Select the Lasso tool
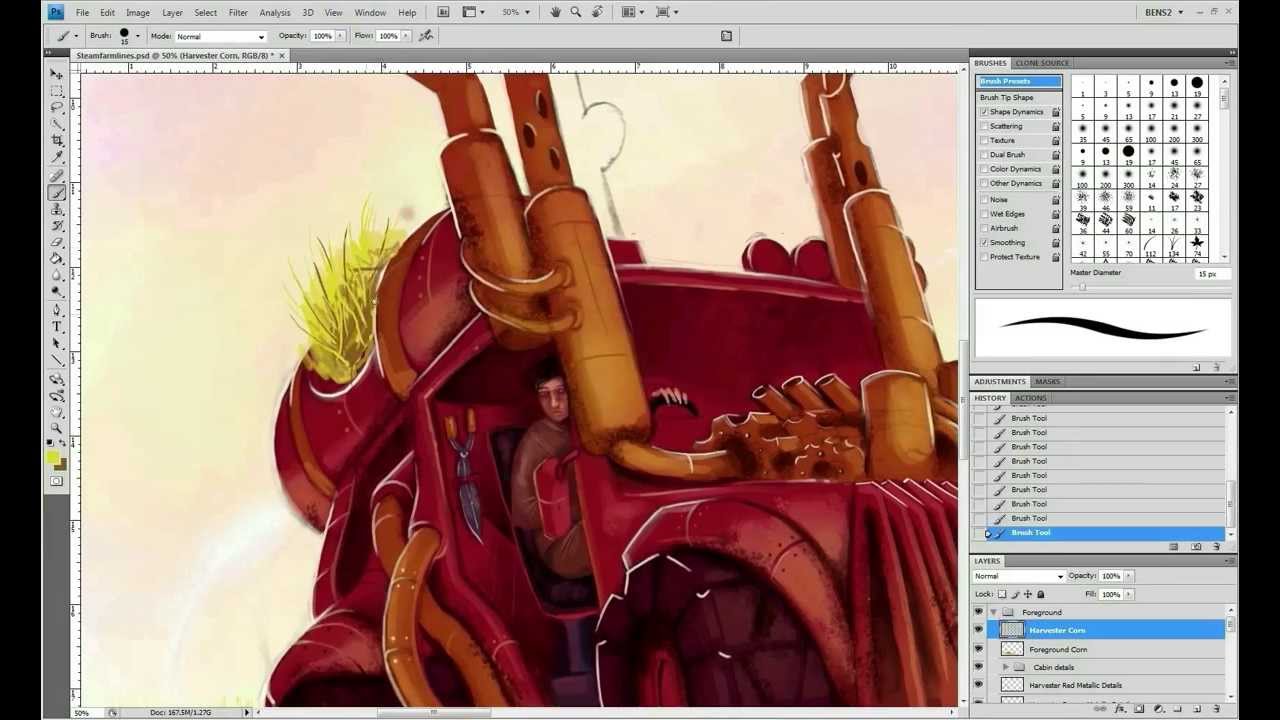 pos(57,107)
